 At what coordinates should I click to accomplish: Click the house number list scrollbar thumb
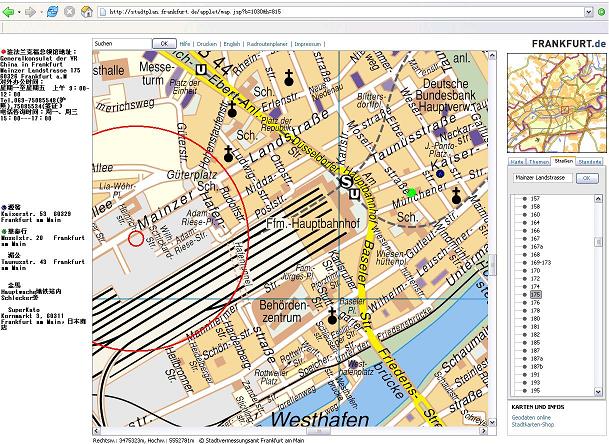coord(599,242)
